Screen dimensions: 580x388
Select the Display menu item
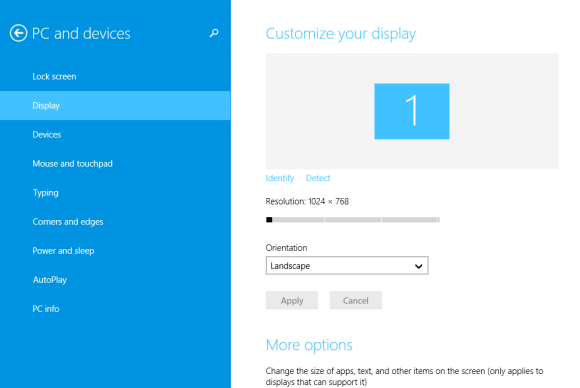pos(115,105)
